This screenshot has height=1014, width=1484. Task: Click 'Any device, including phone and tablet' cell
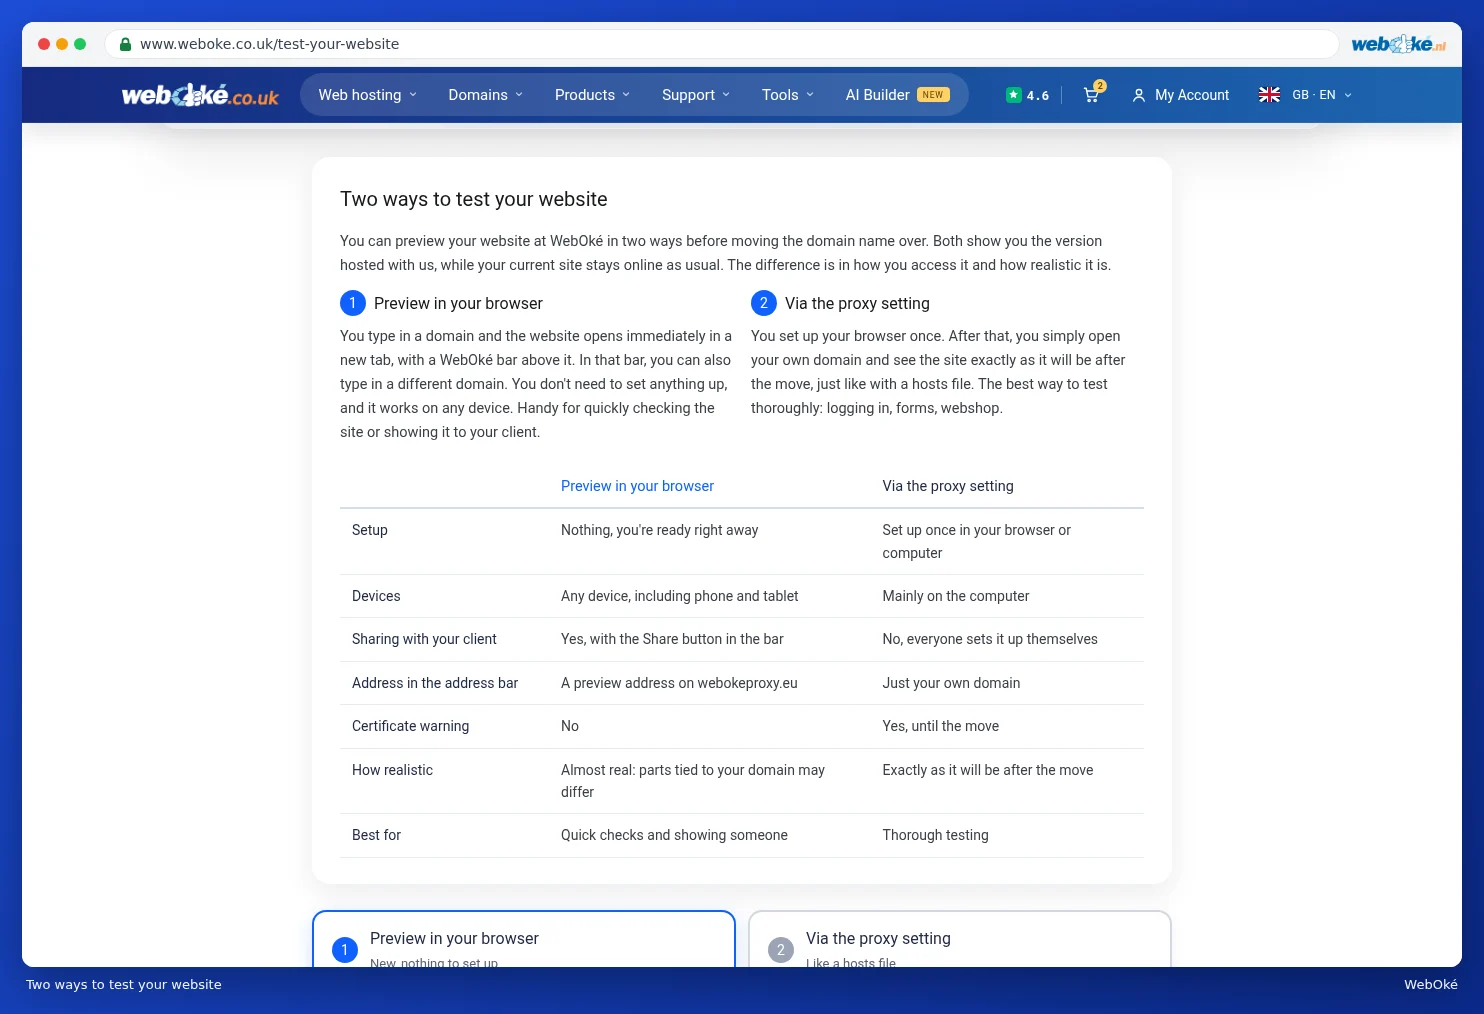[x=680, y=596]
